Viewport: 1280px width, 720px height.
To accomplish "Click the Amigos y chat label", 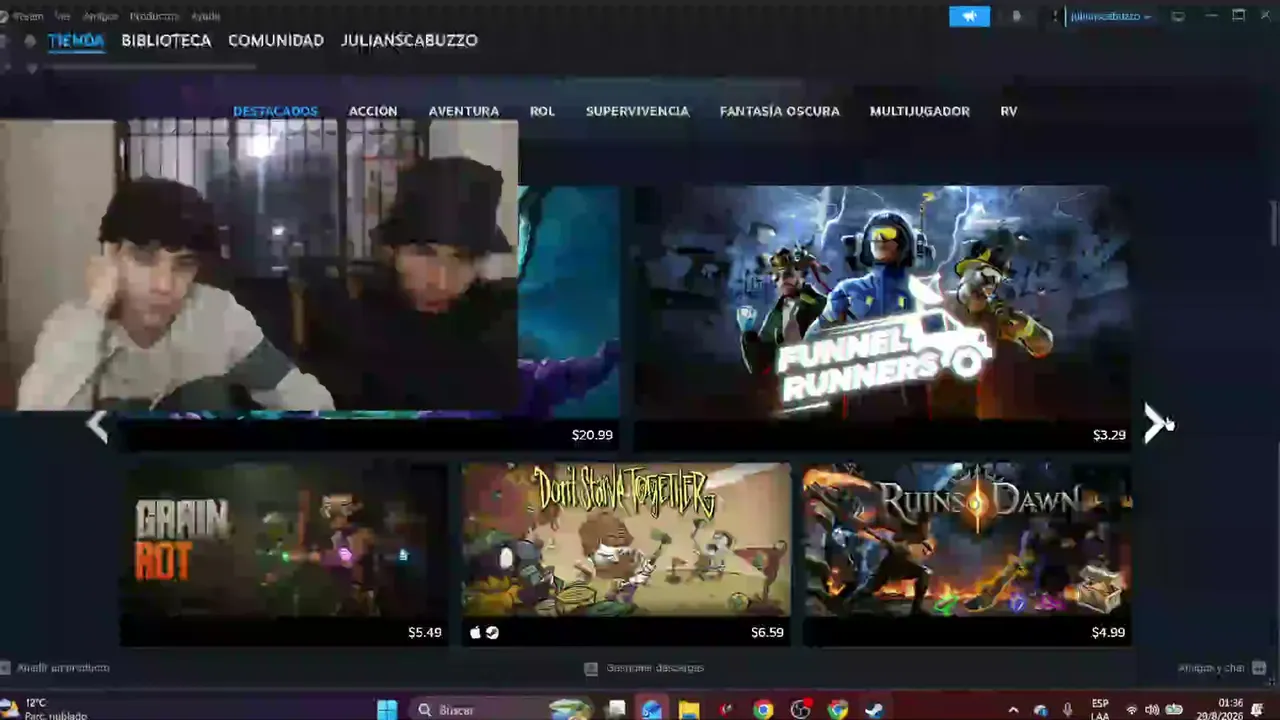I will click(x=1211, y=668).
